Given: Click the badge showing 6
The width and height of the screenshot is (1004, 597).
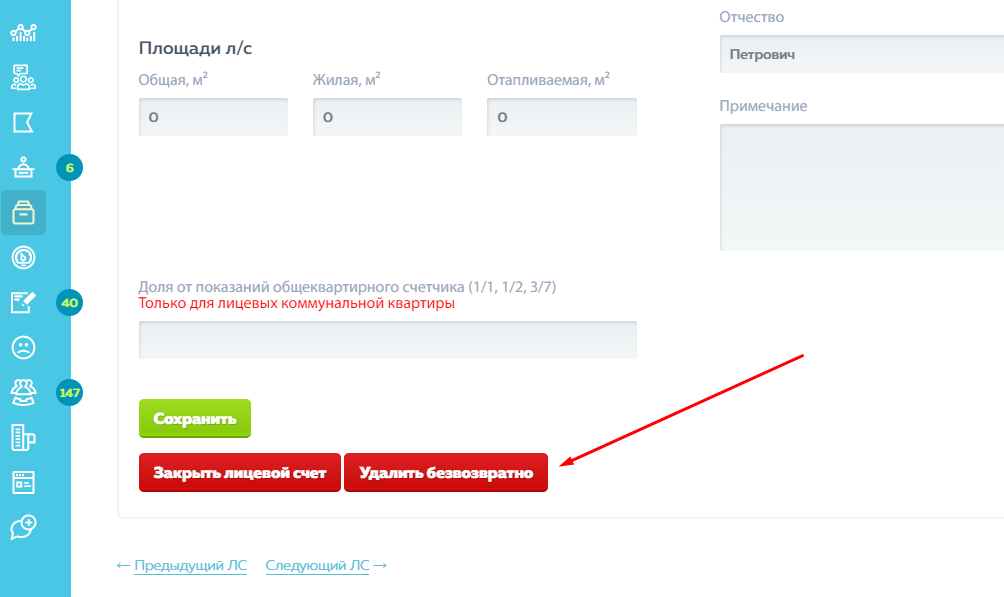Looking at the screenshot, I should click(69, 168).
